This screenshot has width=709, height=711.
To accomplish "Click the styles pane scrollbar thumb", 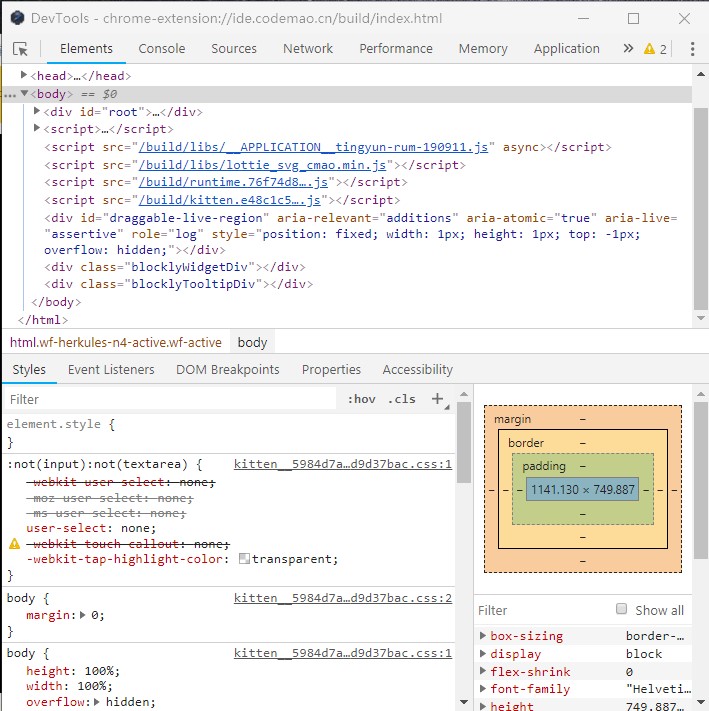I will (464, 442).
